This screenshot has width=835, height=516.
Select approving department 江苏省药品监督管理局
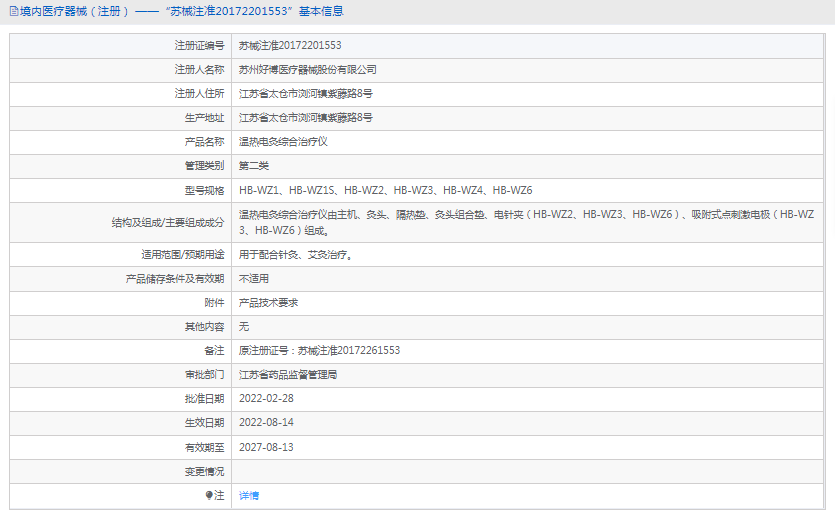288,375
